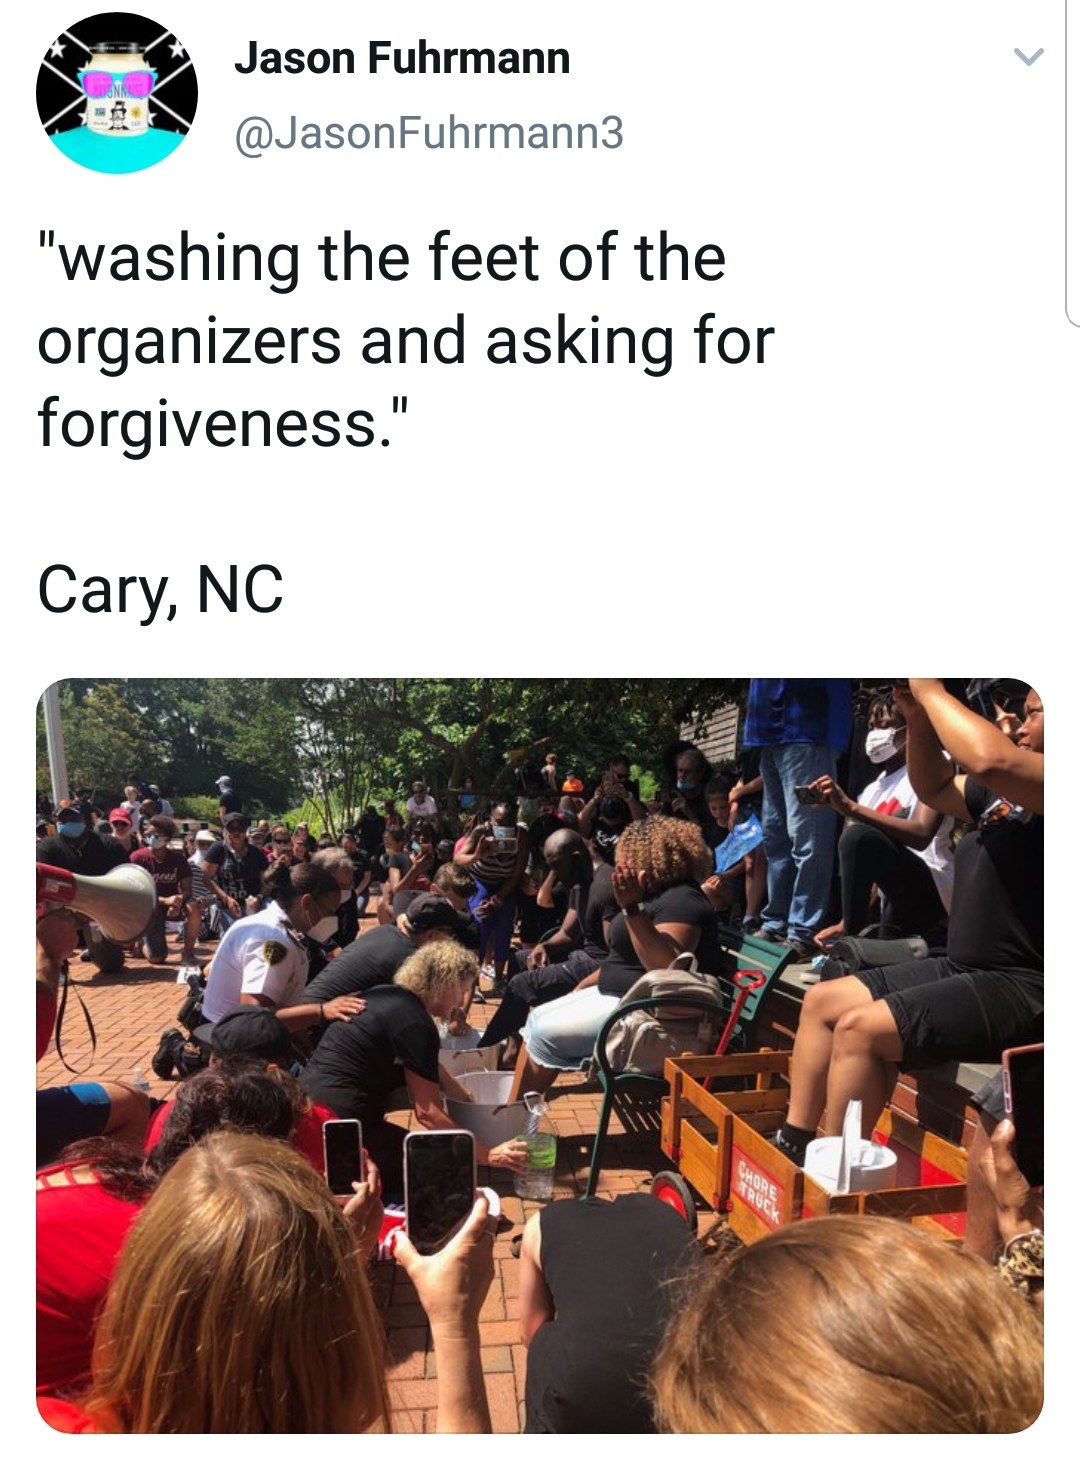The image size is (1080, 1467).
Task: Select the "Cary, NC" location text
Action: [x=161, y=588]
